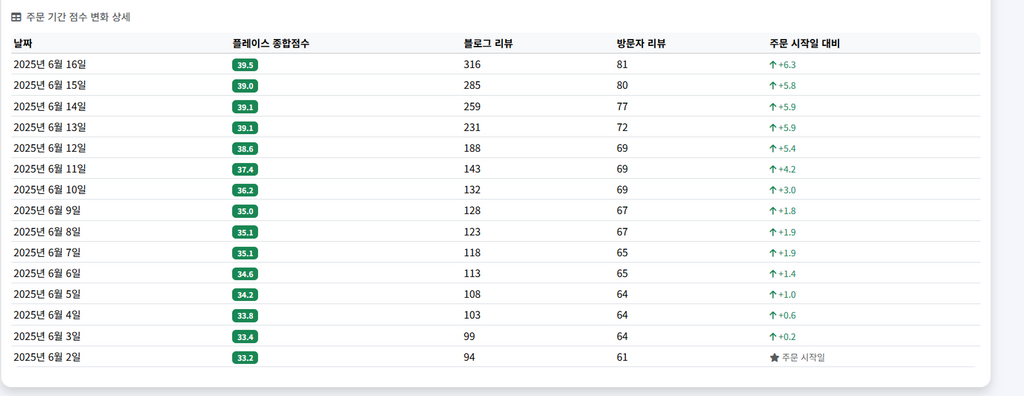Select the blog review count 108

coord(472,295)
